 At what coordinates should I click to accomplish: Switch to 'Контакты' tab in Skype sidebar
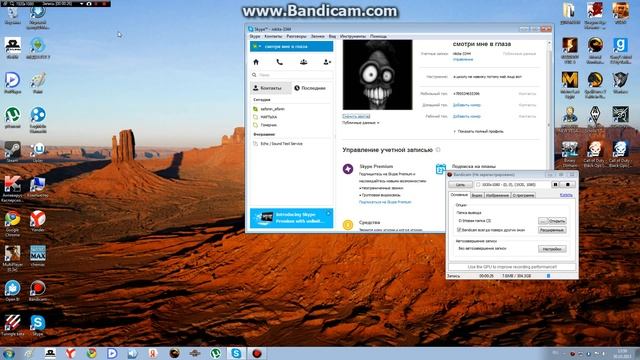click(271, 88)
